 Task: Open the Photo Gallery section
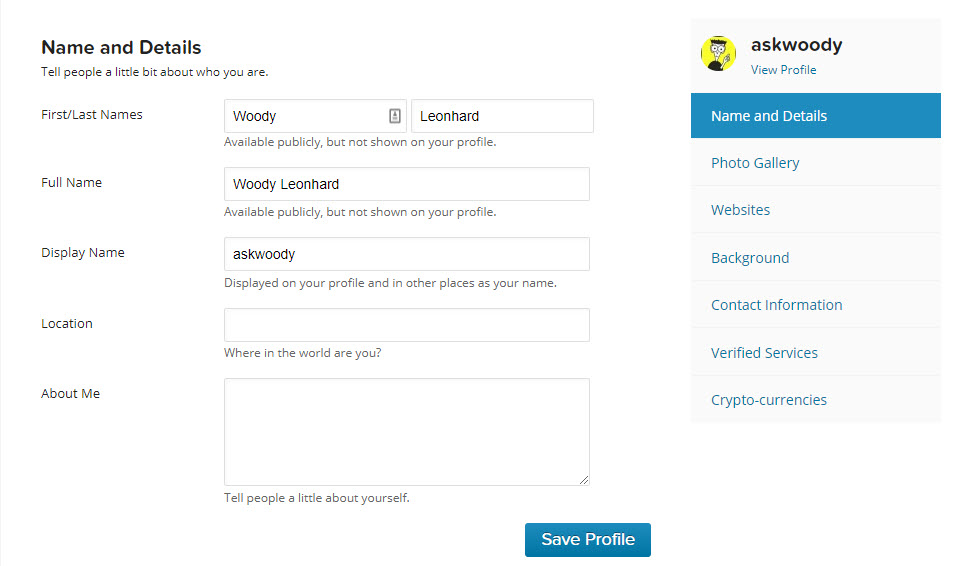click(x=755, y=163)
